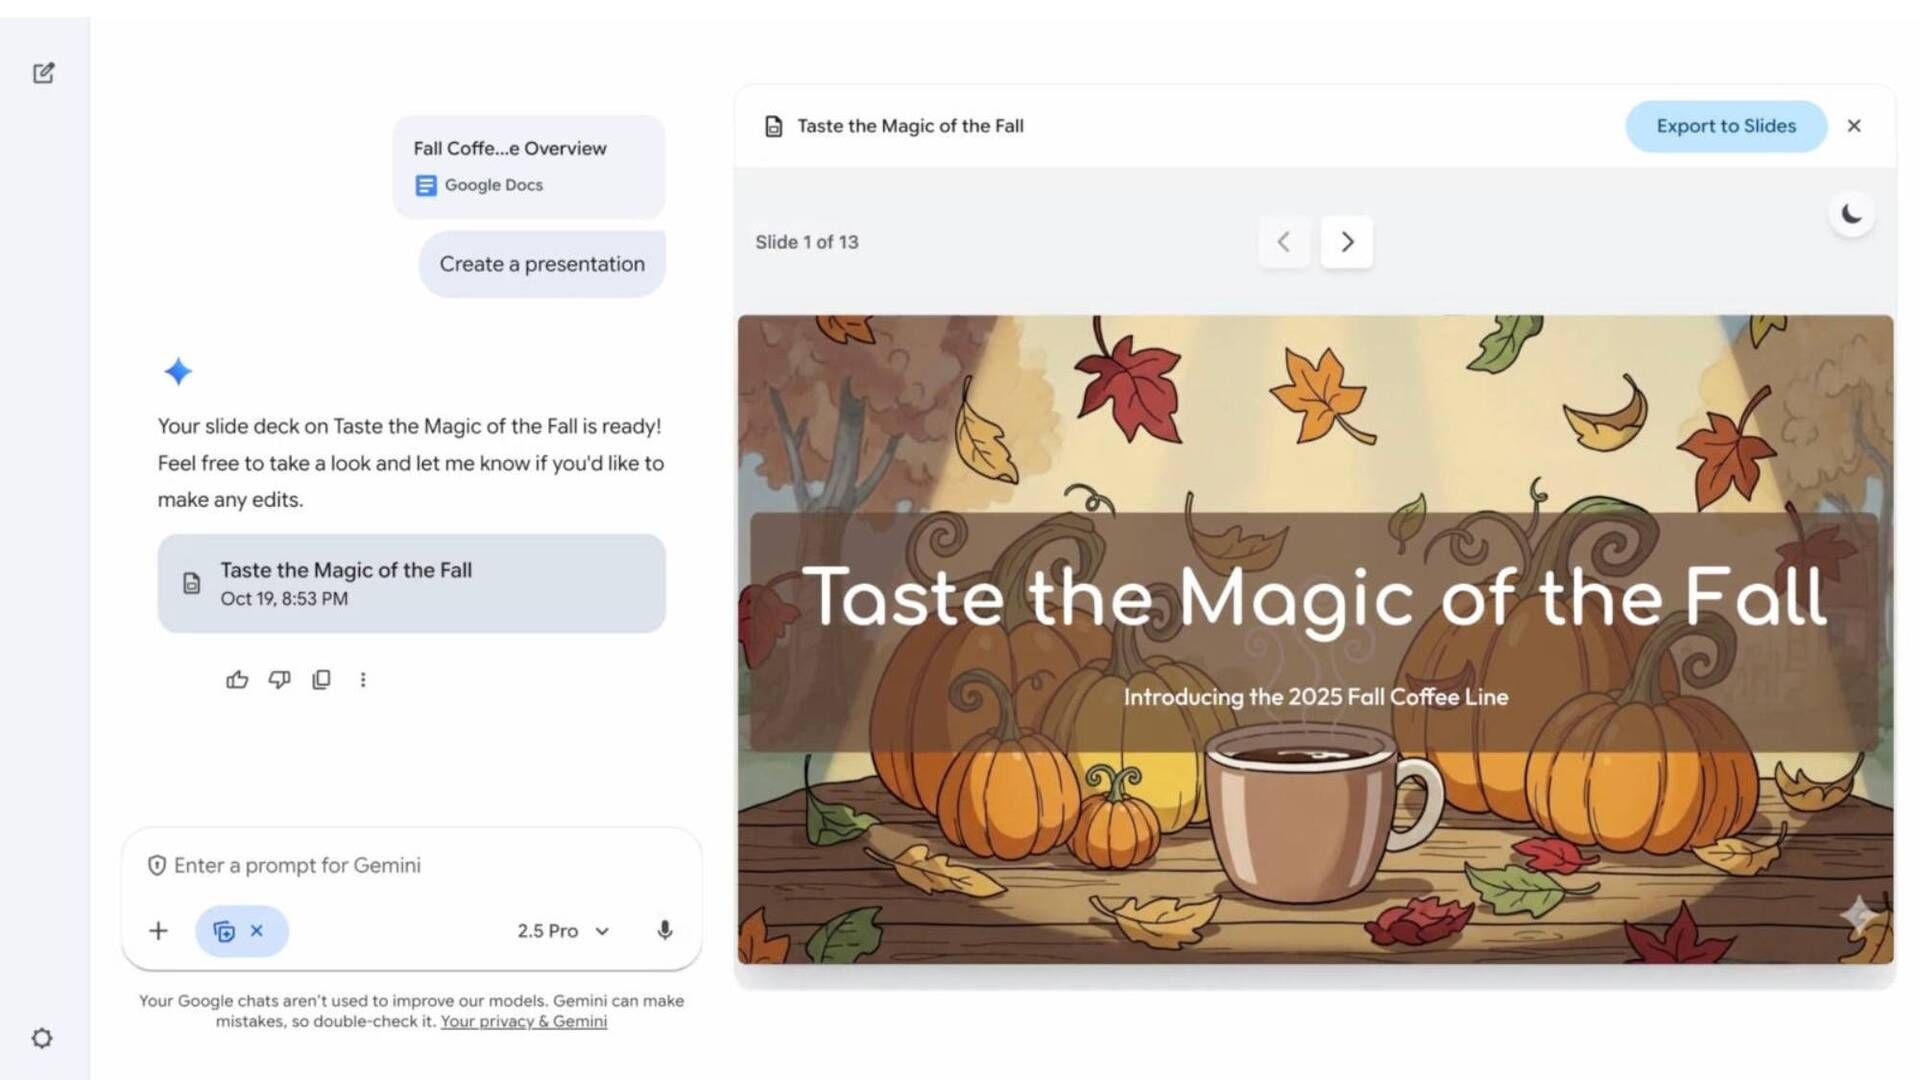Toggle dark mode moon icon

[x=1851, y=214]
